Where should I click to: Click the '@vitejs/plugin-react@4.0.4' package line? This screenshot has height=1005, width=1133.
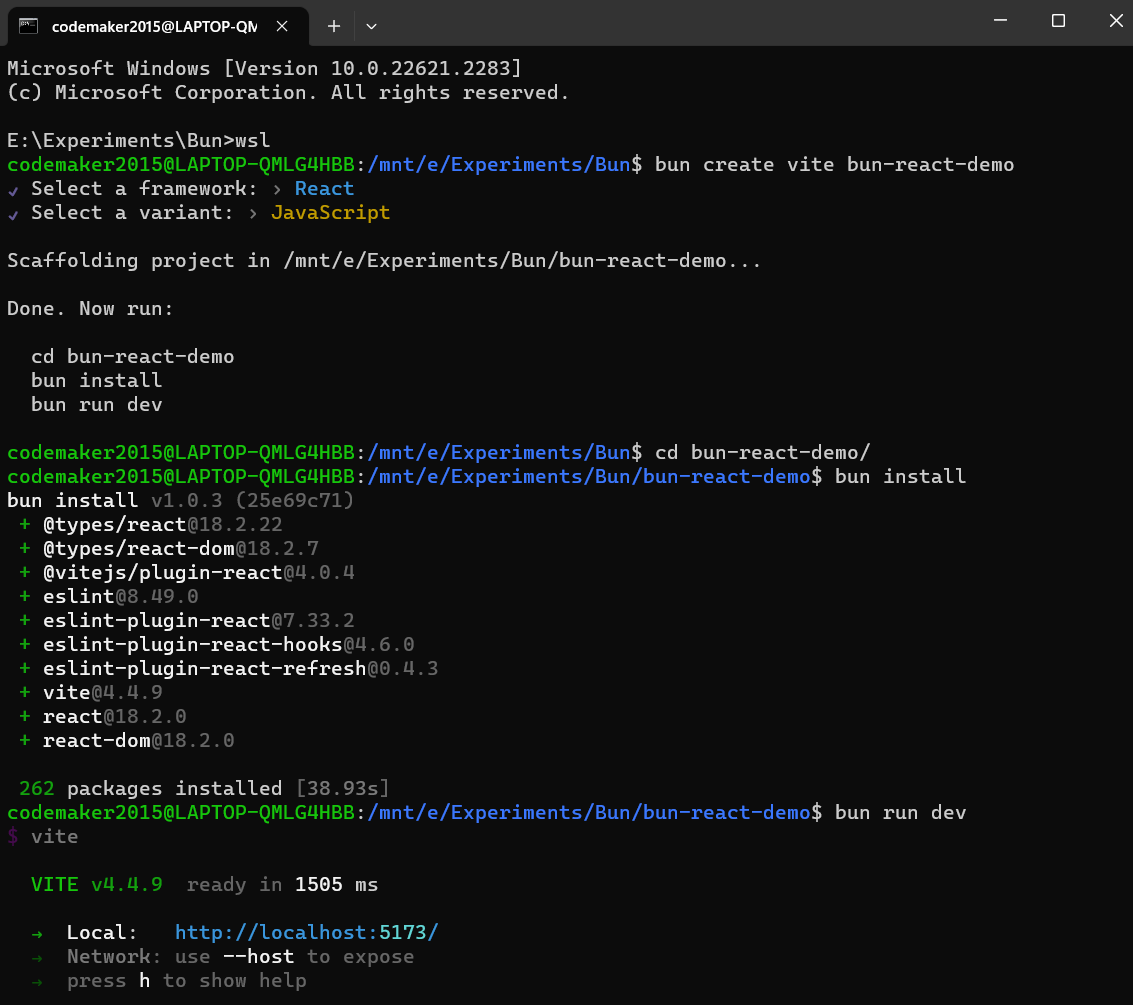[x=186, y=572]
